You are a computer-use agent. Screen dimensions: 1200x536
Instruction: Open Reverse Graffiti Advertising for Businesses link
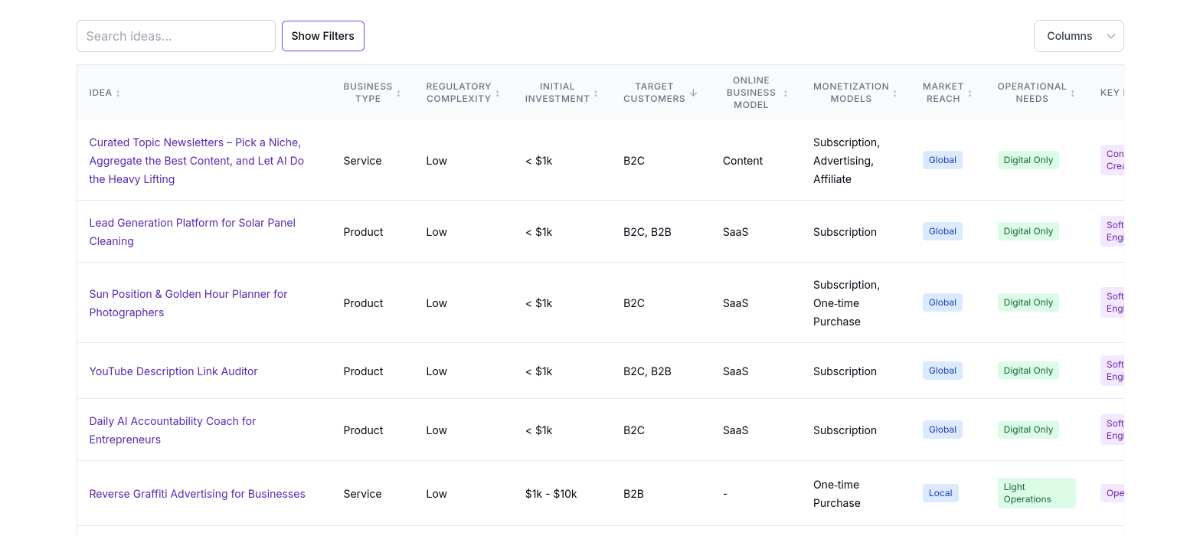197,494
